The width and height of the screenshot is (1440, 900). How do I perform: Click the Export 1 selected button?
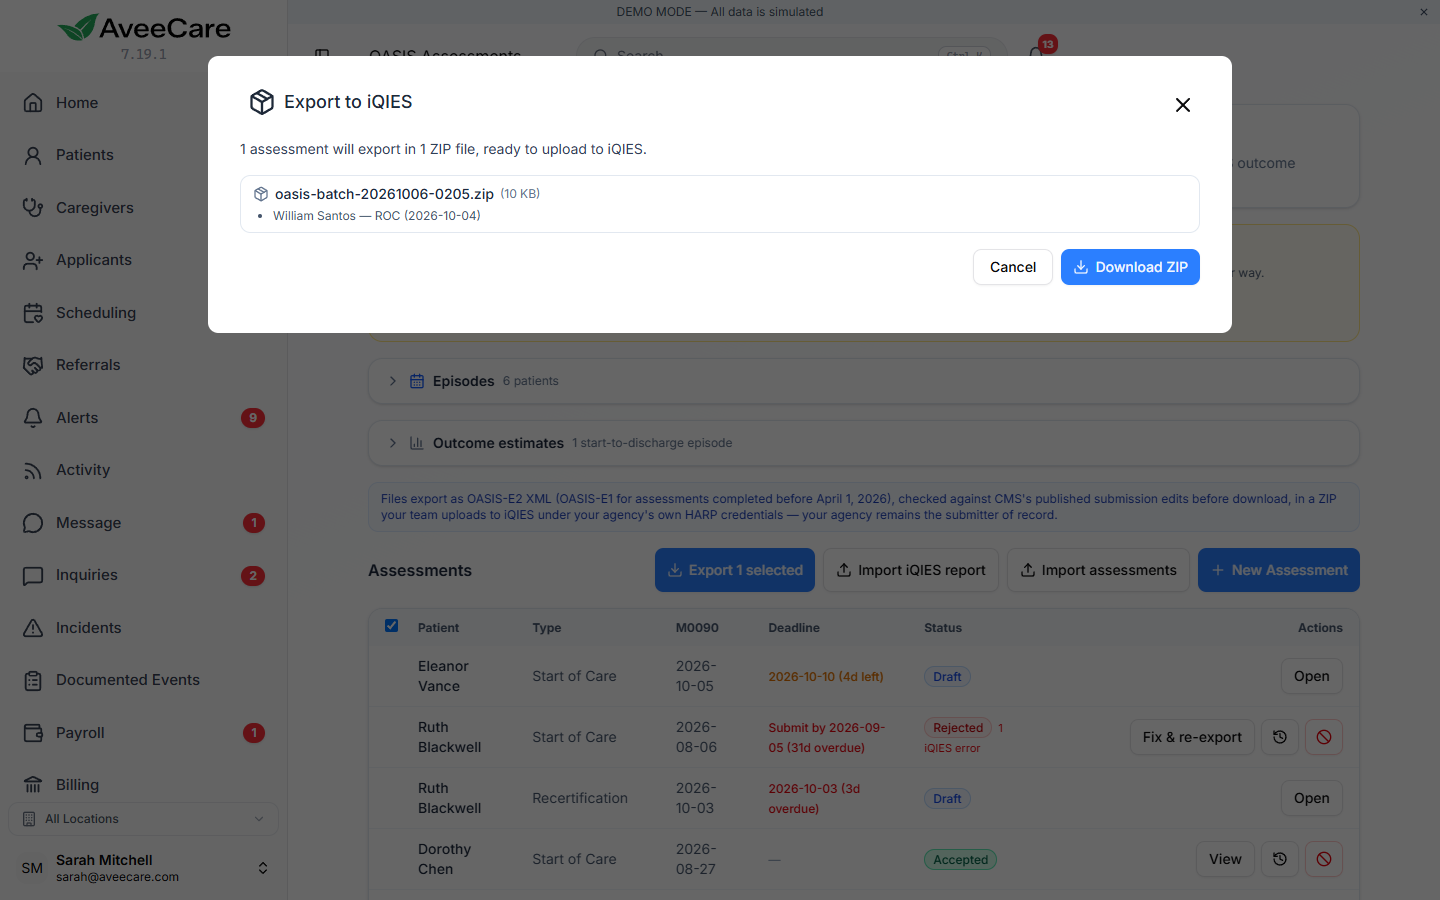735,570
